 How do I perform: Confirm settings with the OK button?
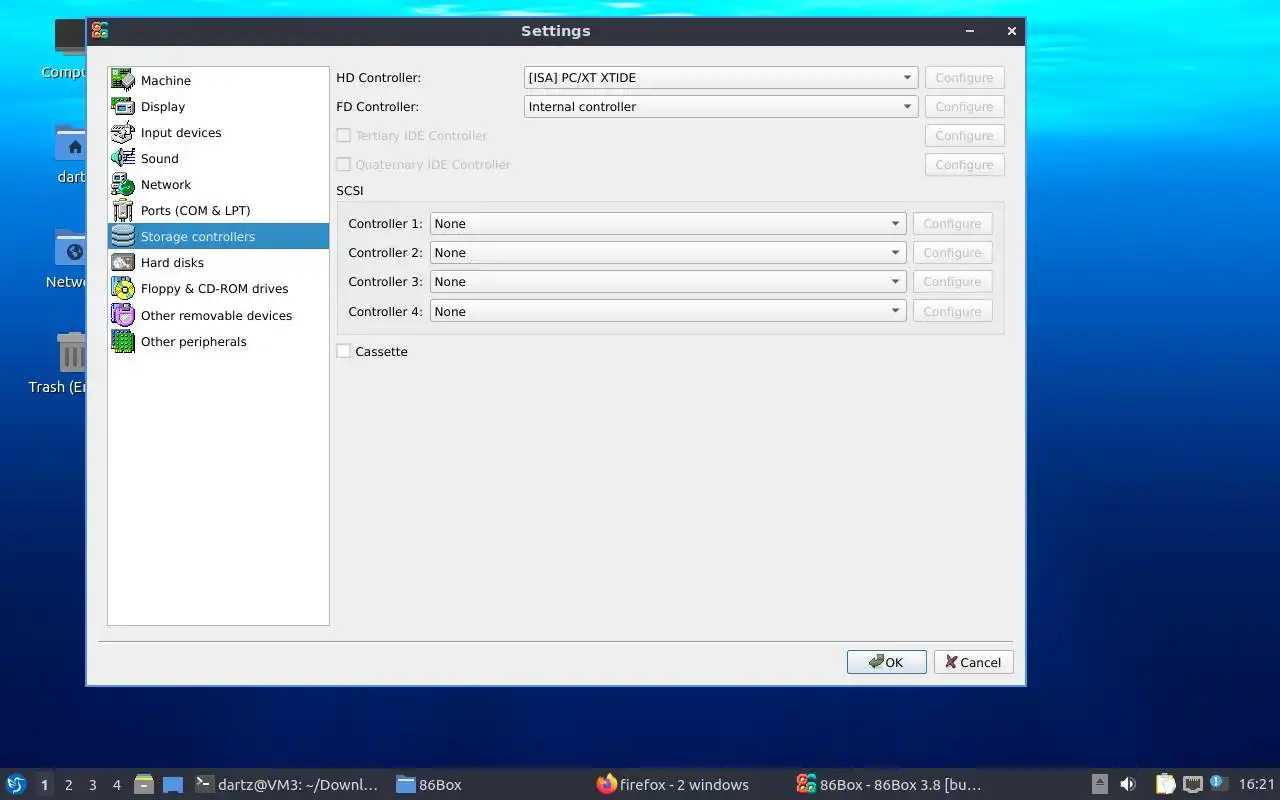(886, 662)
